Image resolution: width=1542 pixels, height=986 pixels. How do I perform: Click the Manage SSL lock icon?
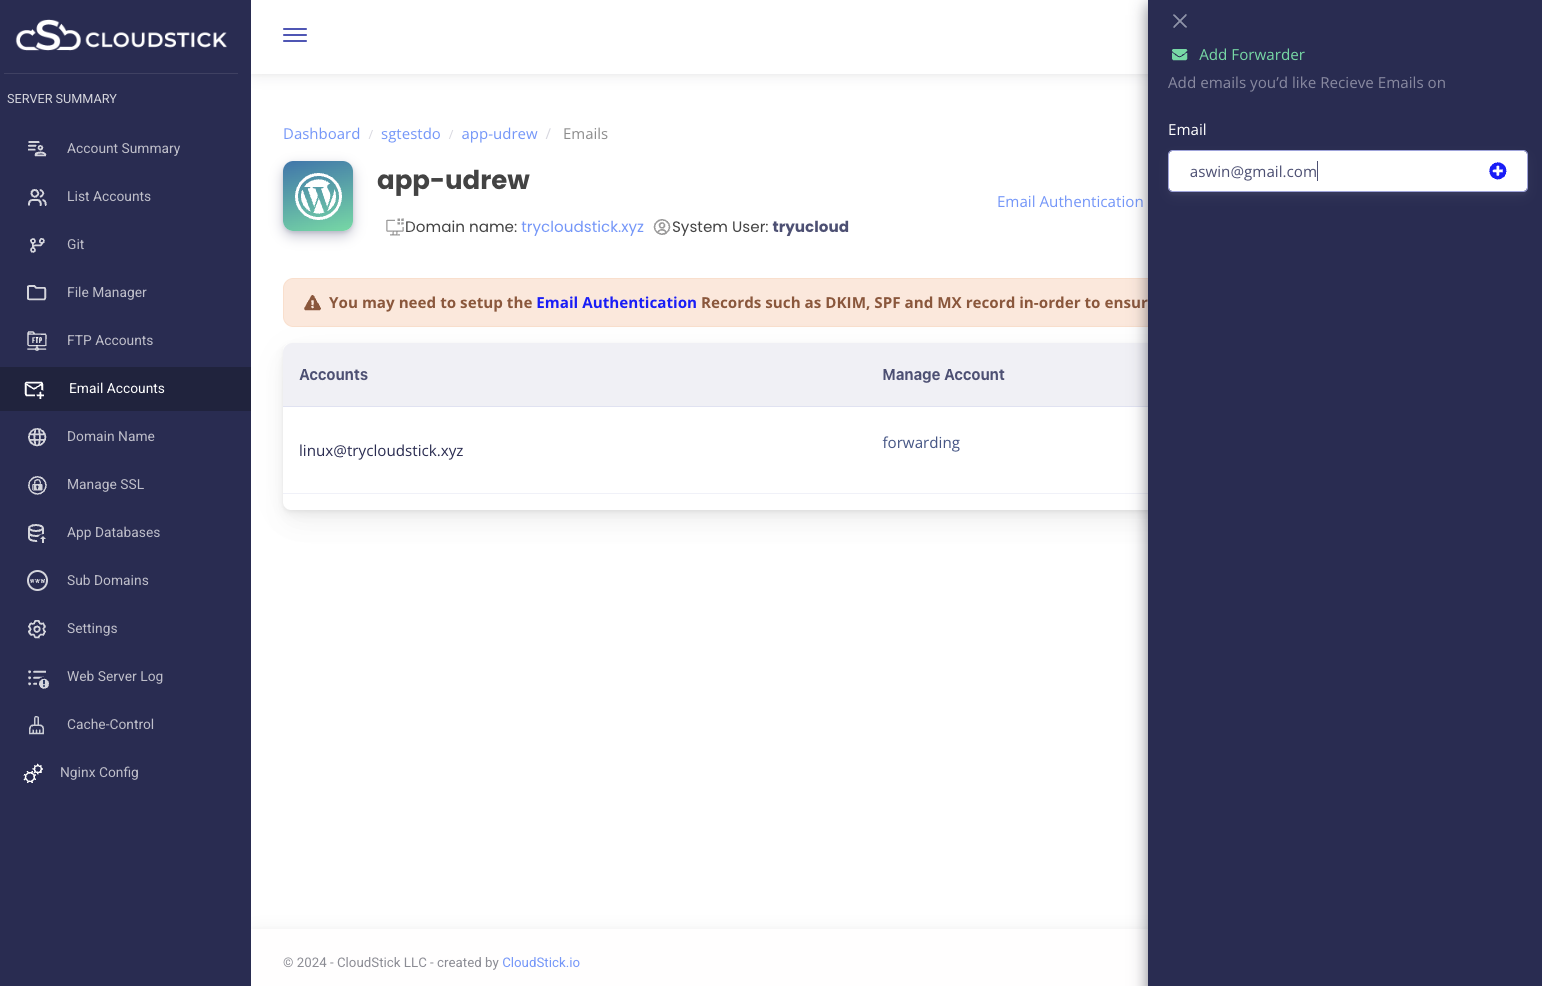pyautogui.click(x=37, y=485)
